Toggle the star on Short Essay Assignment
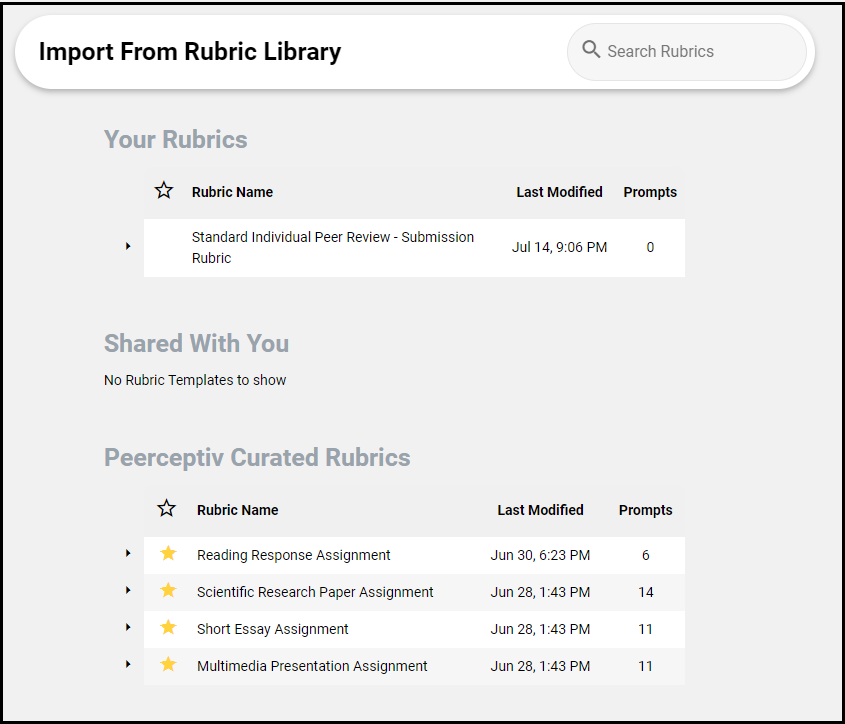Viewport: 845px width, 724px height. click(x=168, y=628)
